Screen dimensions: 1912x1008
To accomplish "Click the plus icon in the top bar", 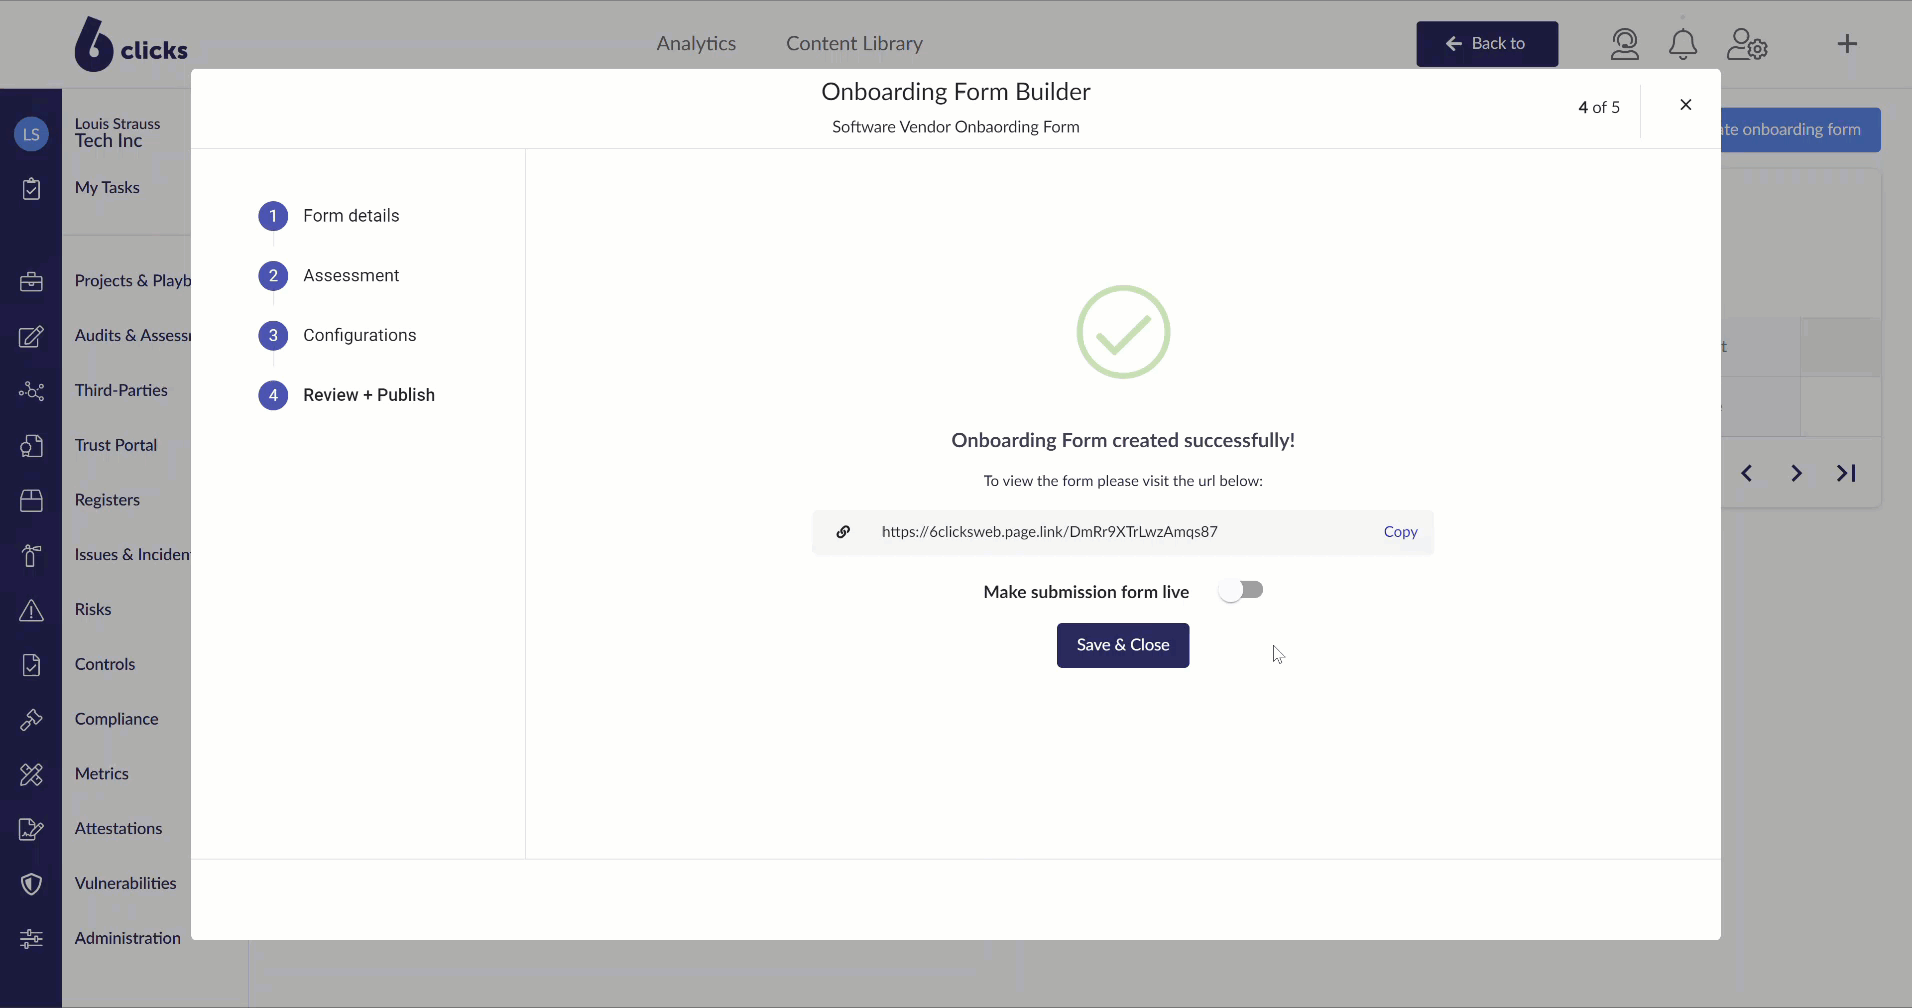I will tap(1845, 44).
